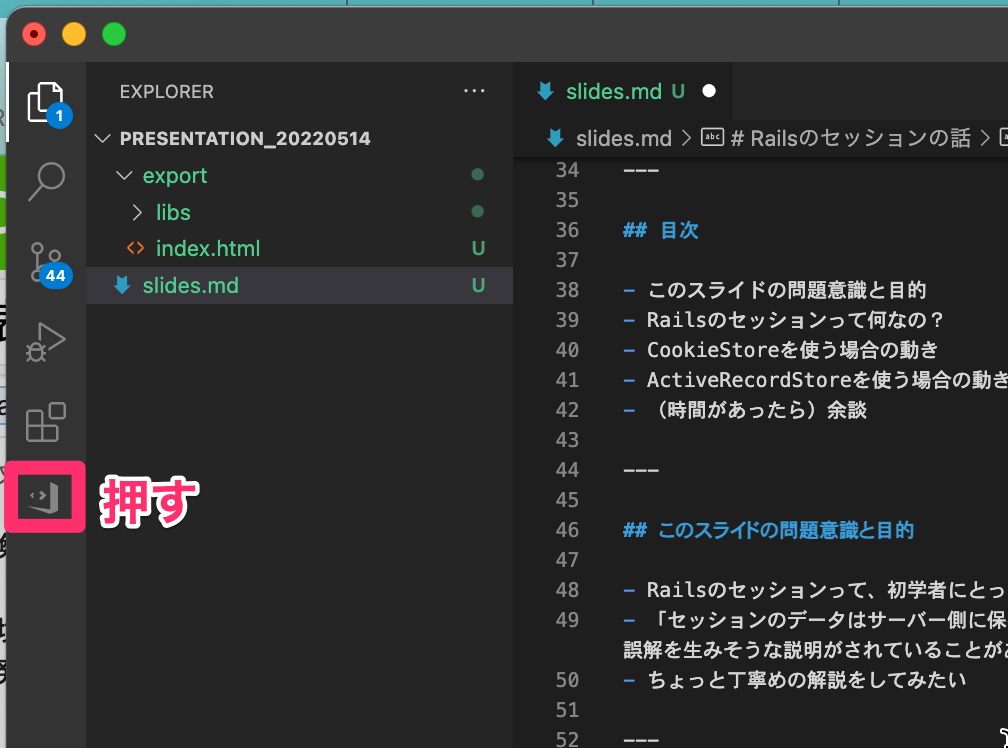
Task: Click the slides.md tab markdown icon
Action: click(x=545, y=91)
